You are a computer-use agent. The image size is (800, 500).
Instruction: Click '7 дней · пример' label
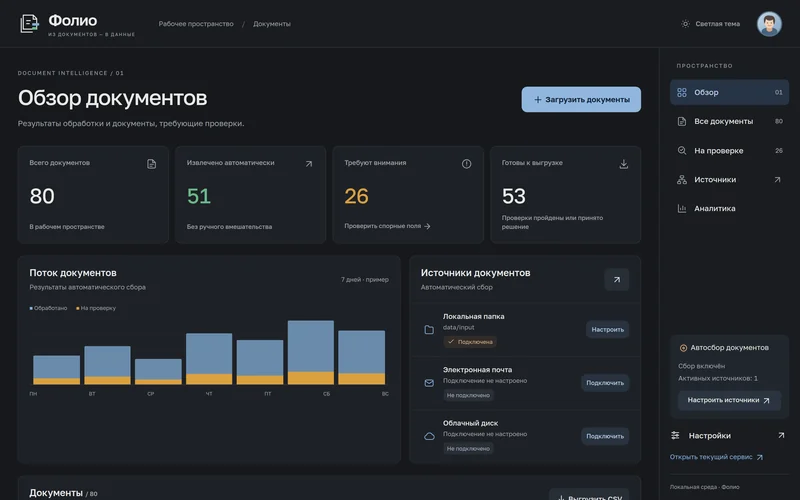(x=365, y=280)
